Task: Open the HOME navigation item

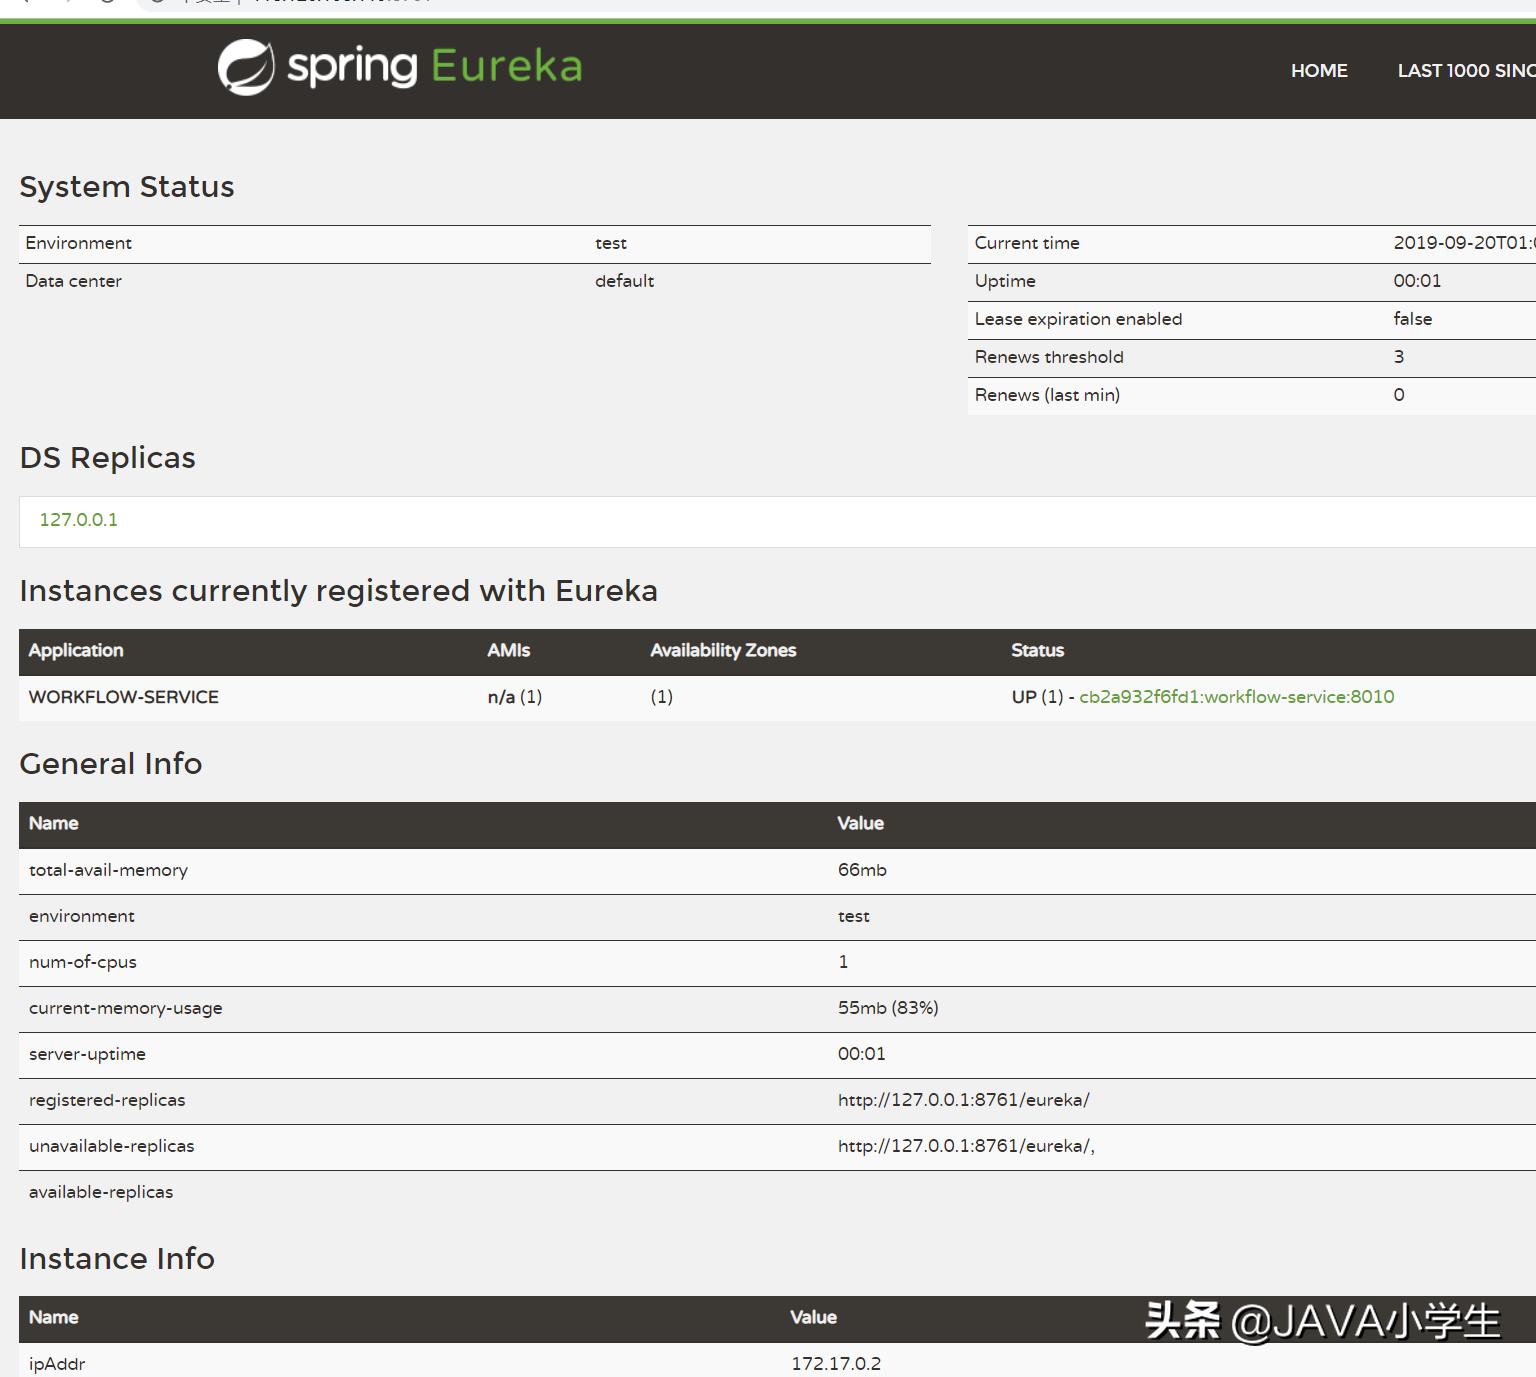Action: tap(1319, 71)
